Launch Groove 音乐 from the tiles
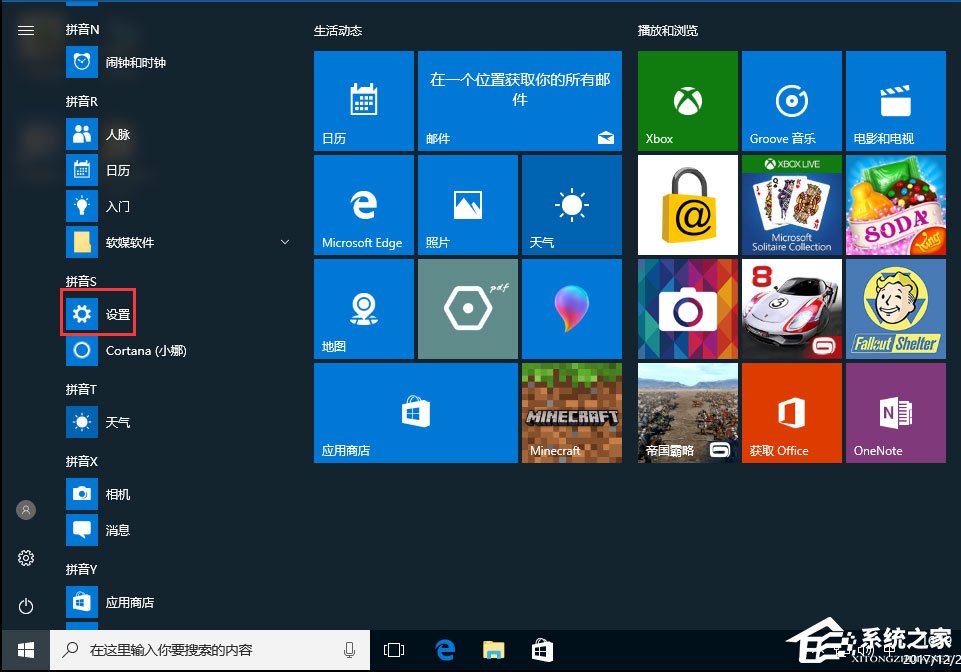The image size is (961, 672). coord(791,100)
